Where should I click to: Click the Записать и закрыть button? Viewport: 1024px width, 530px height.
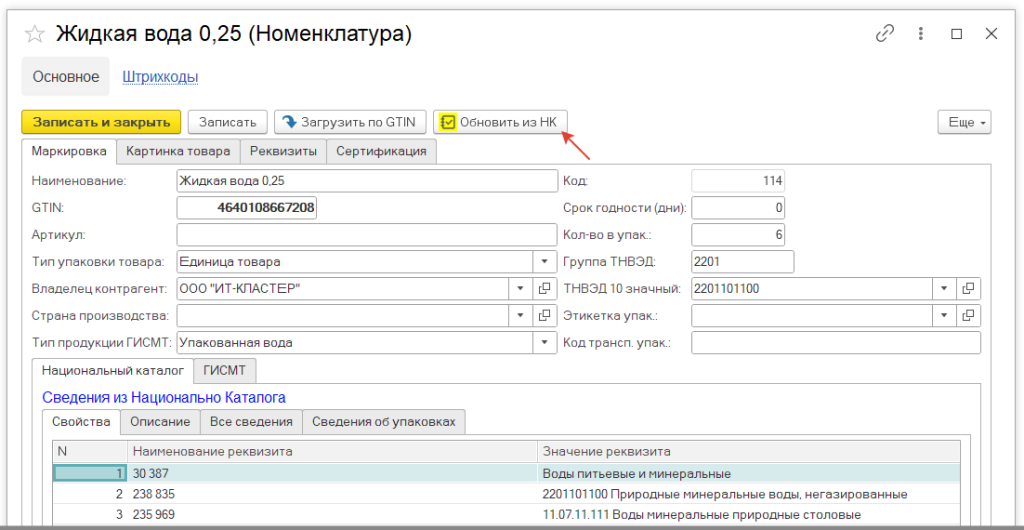[x=101, y=122]
